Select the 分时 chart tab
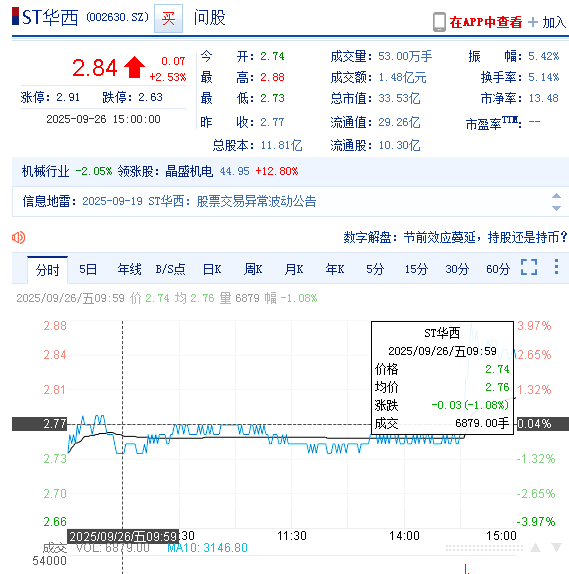This screenshot has height=574, width=569. tap(47, 270)
